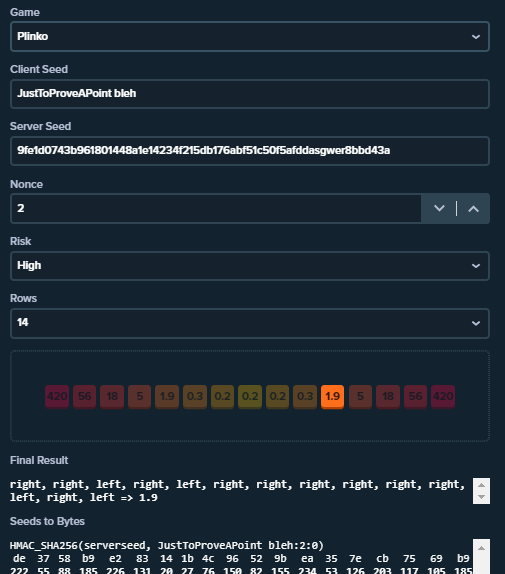Click the Server Seed label

(x=41, y=126)
